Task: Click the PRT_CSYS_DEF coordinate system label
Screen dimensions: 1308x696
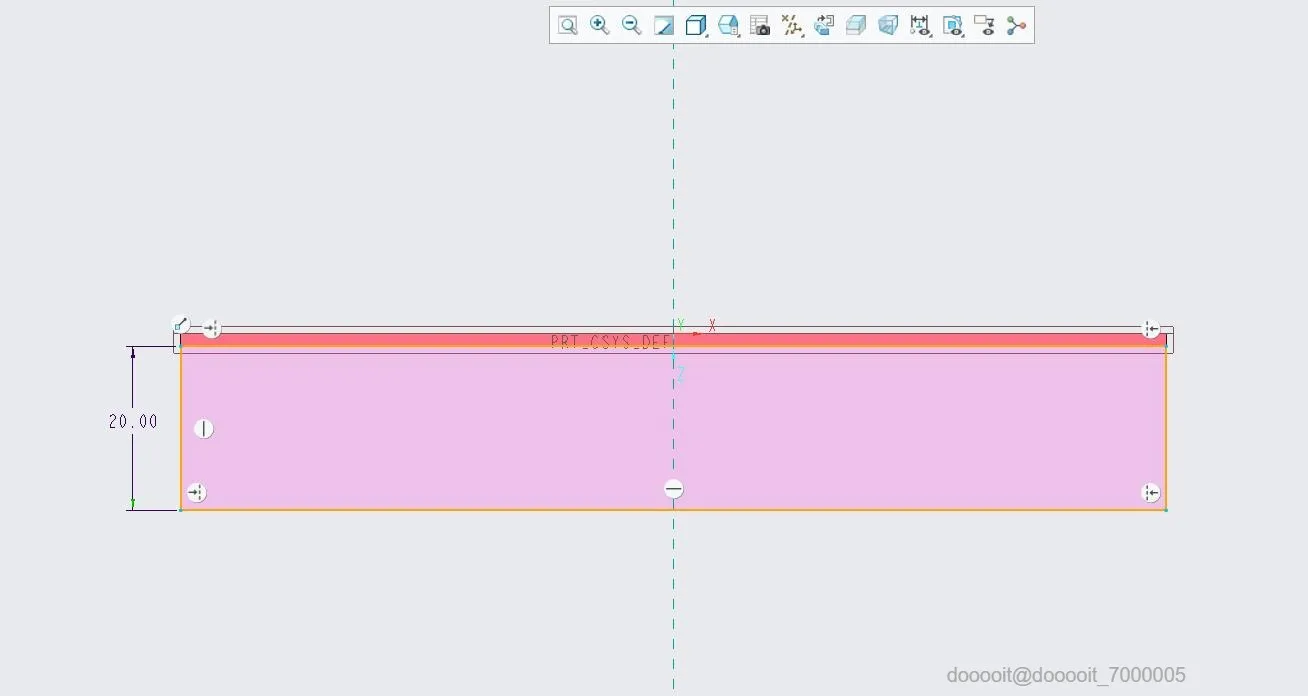Action: coord(610,342)
